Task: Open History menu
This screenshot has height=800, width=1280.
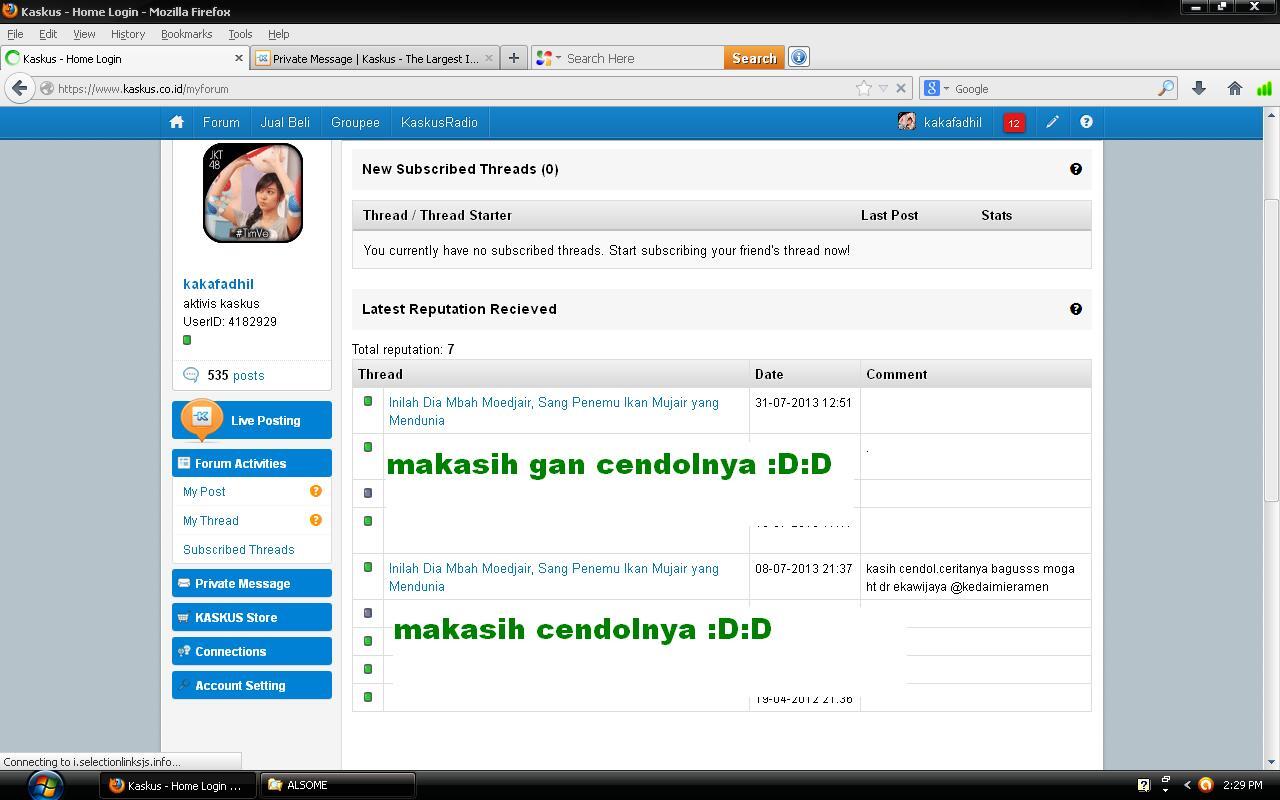Action: point(128,34)
